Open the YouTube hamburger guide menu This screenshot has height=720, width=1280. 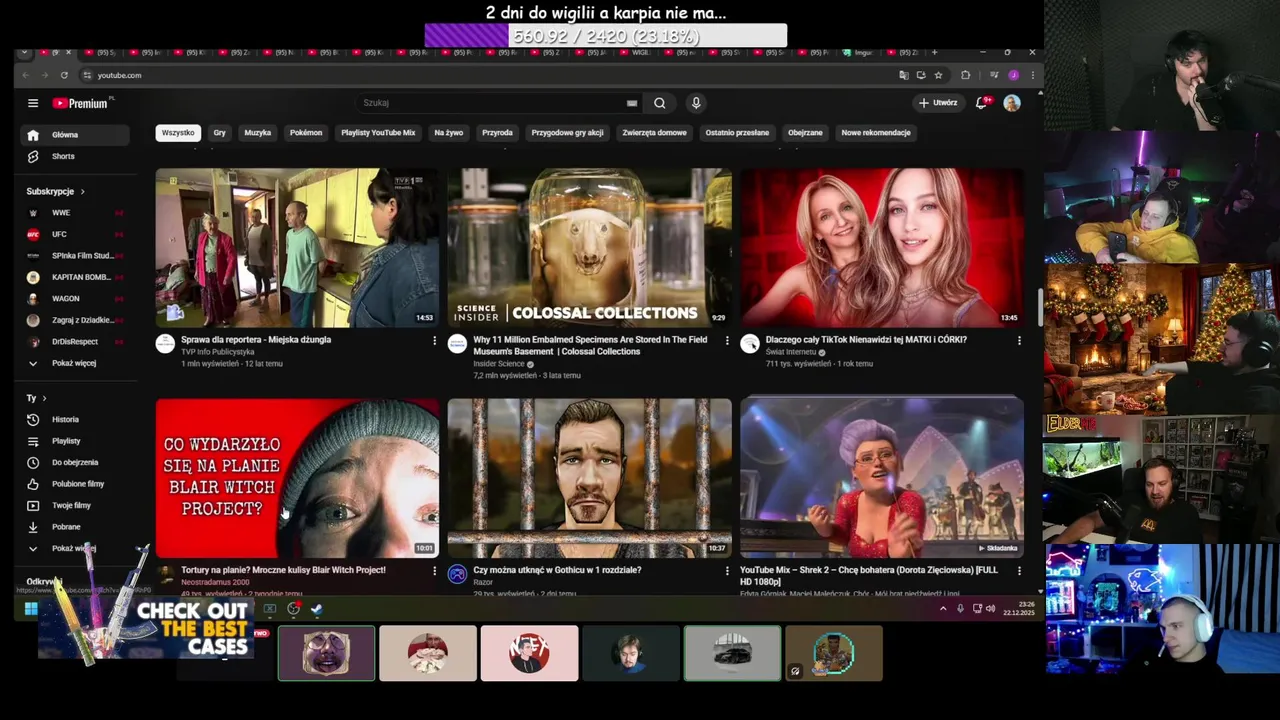point(33,103)
